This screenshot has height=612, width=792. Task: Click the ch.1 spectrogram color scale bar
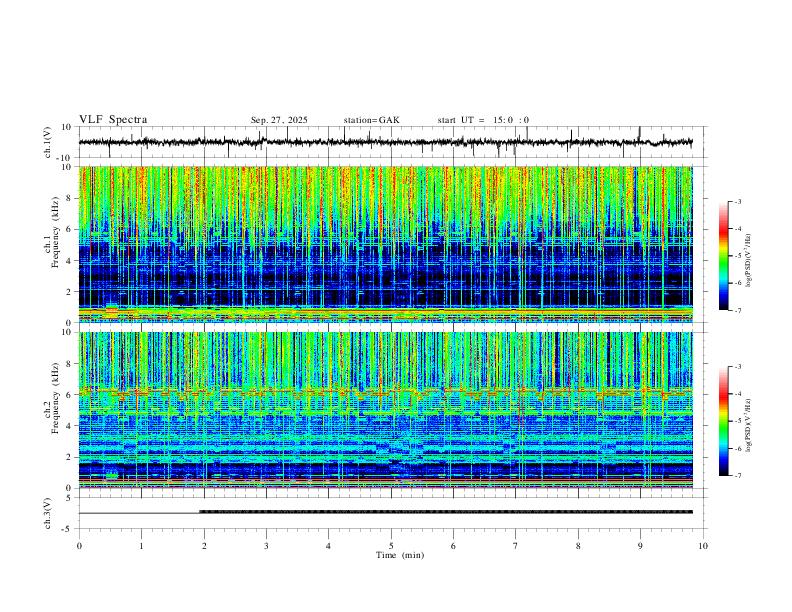(x=723, y=256)
